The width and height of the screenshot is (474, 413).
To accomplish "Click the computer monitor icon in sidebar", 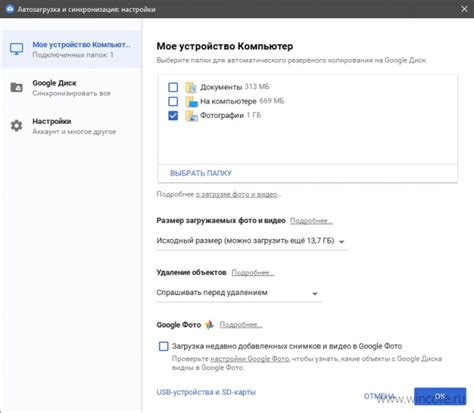I will click(x=16, y=49).
